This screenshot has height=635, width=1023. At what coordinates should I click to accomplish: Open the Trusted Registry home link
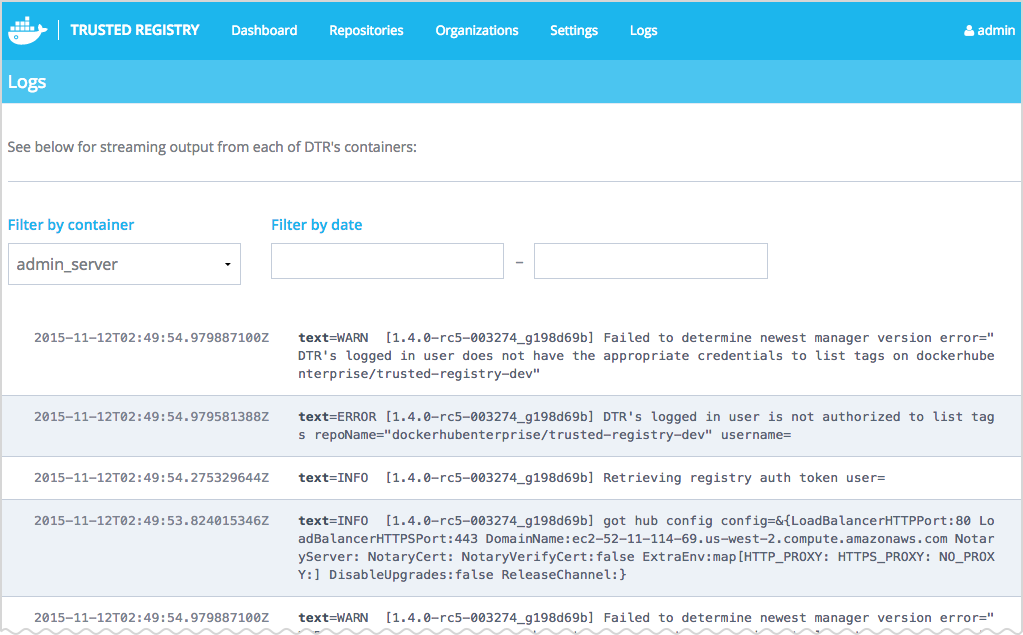pos(135,30)
